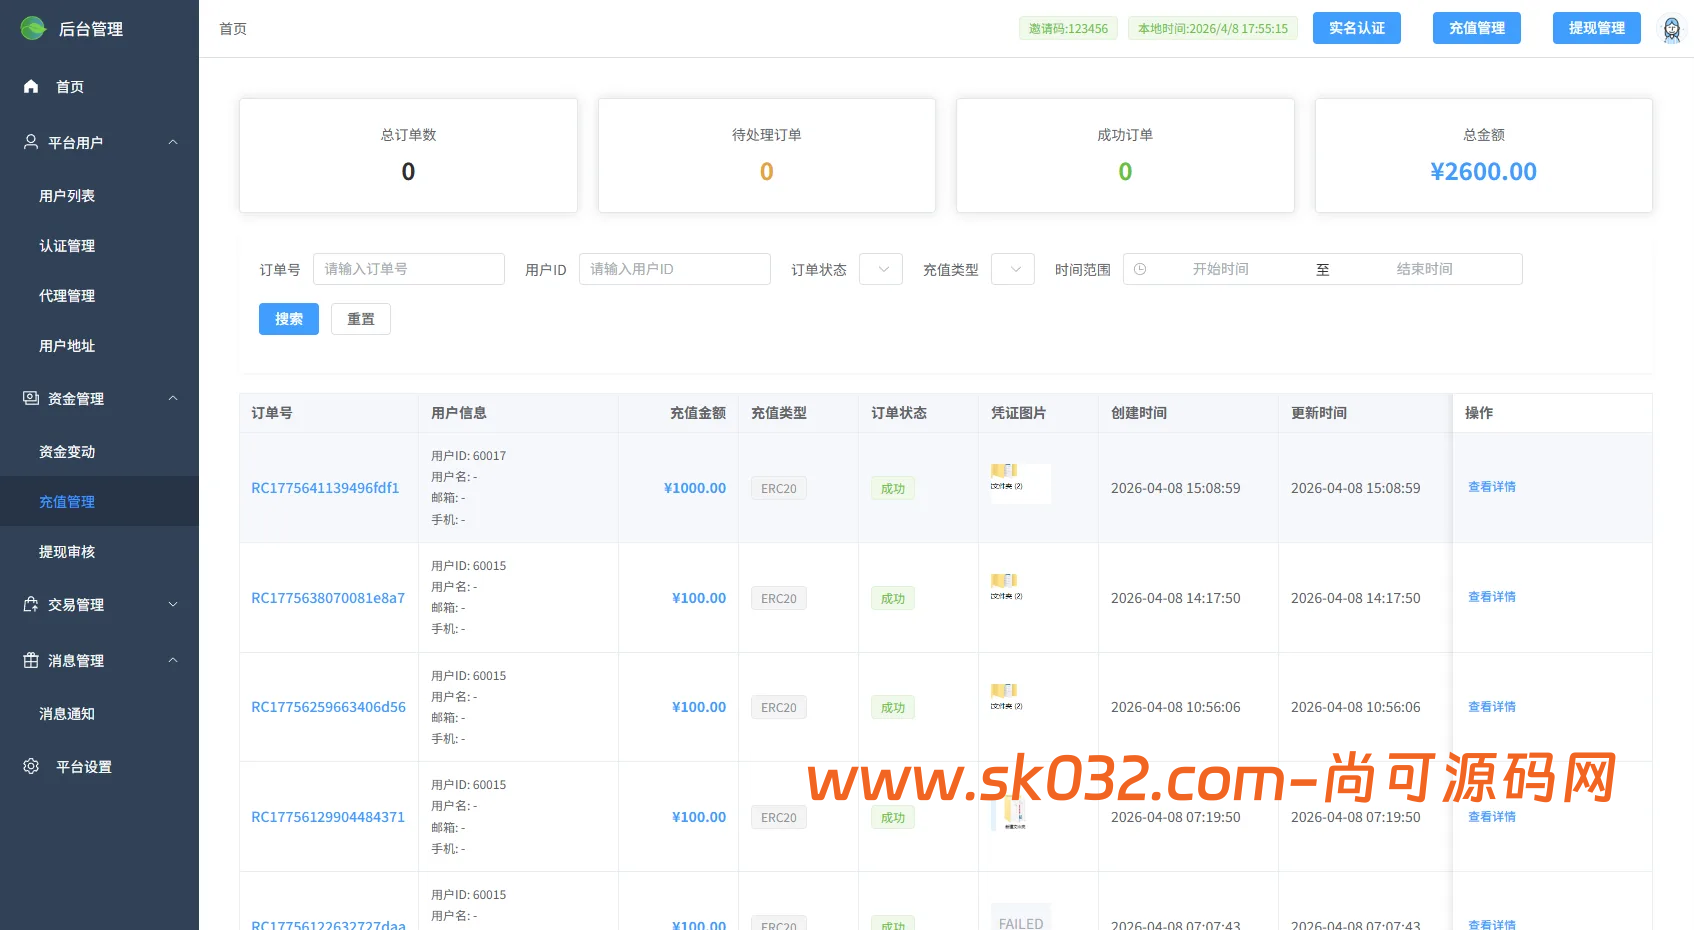Click the lock icon beside 交易管理
This screenshot has height=930, width=1694.
point(31,604)
